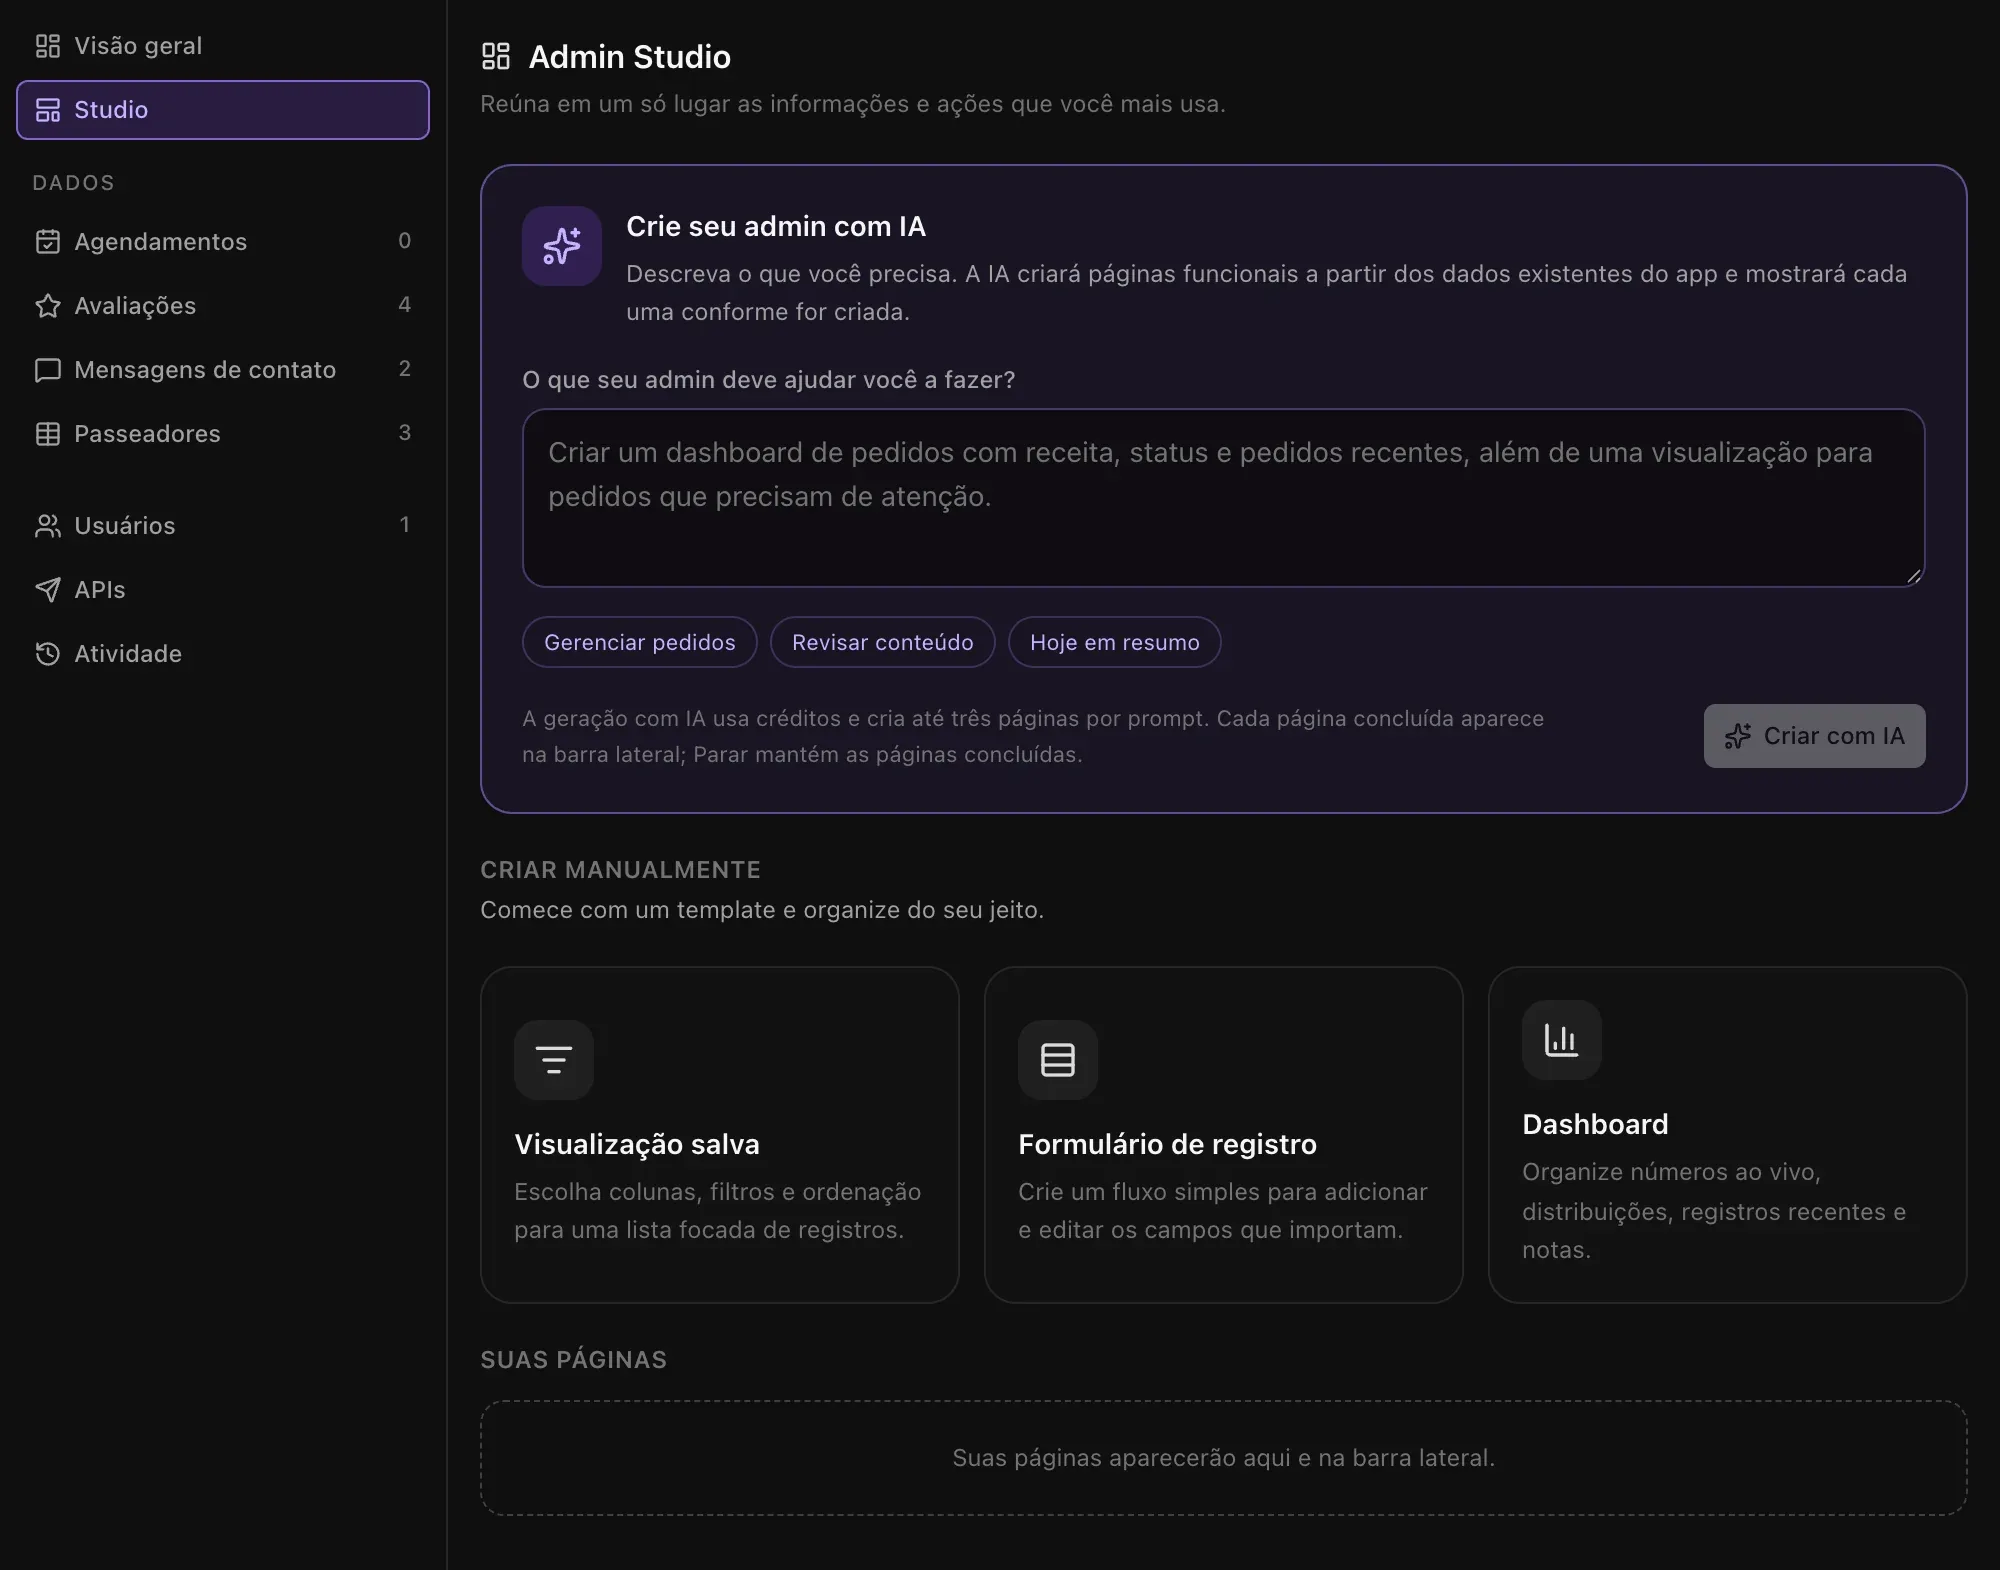Click the Avaliações count badge 4
Screen dimensions: 2000x1570
[405, 305]
